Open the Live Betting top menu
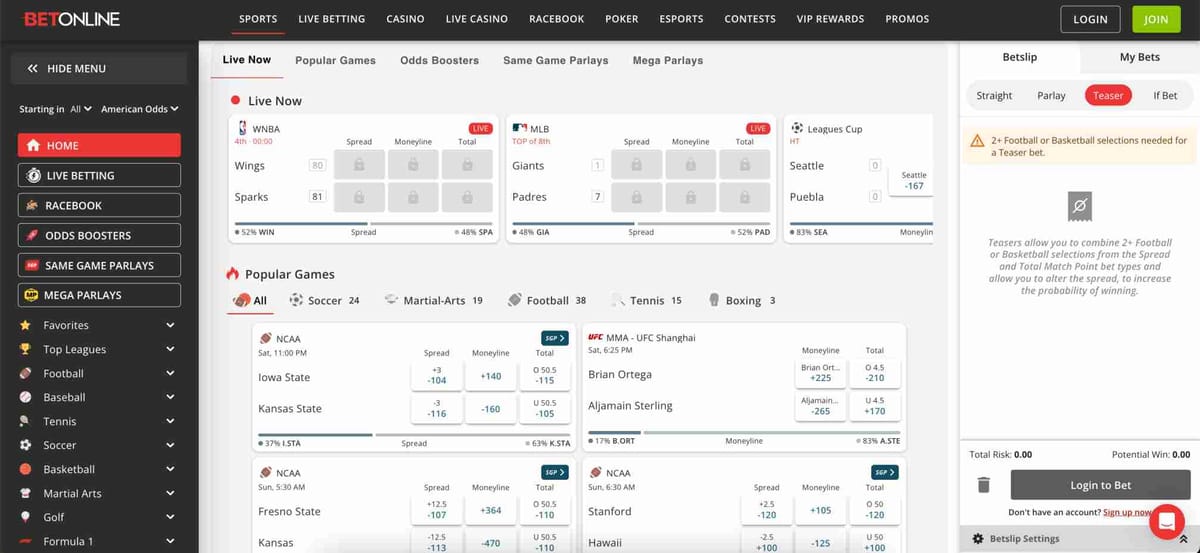 331,19
